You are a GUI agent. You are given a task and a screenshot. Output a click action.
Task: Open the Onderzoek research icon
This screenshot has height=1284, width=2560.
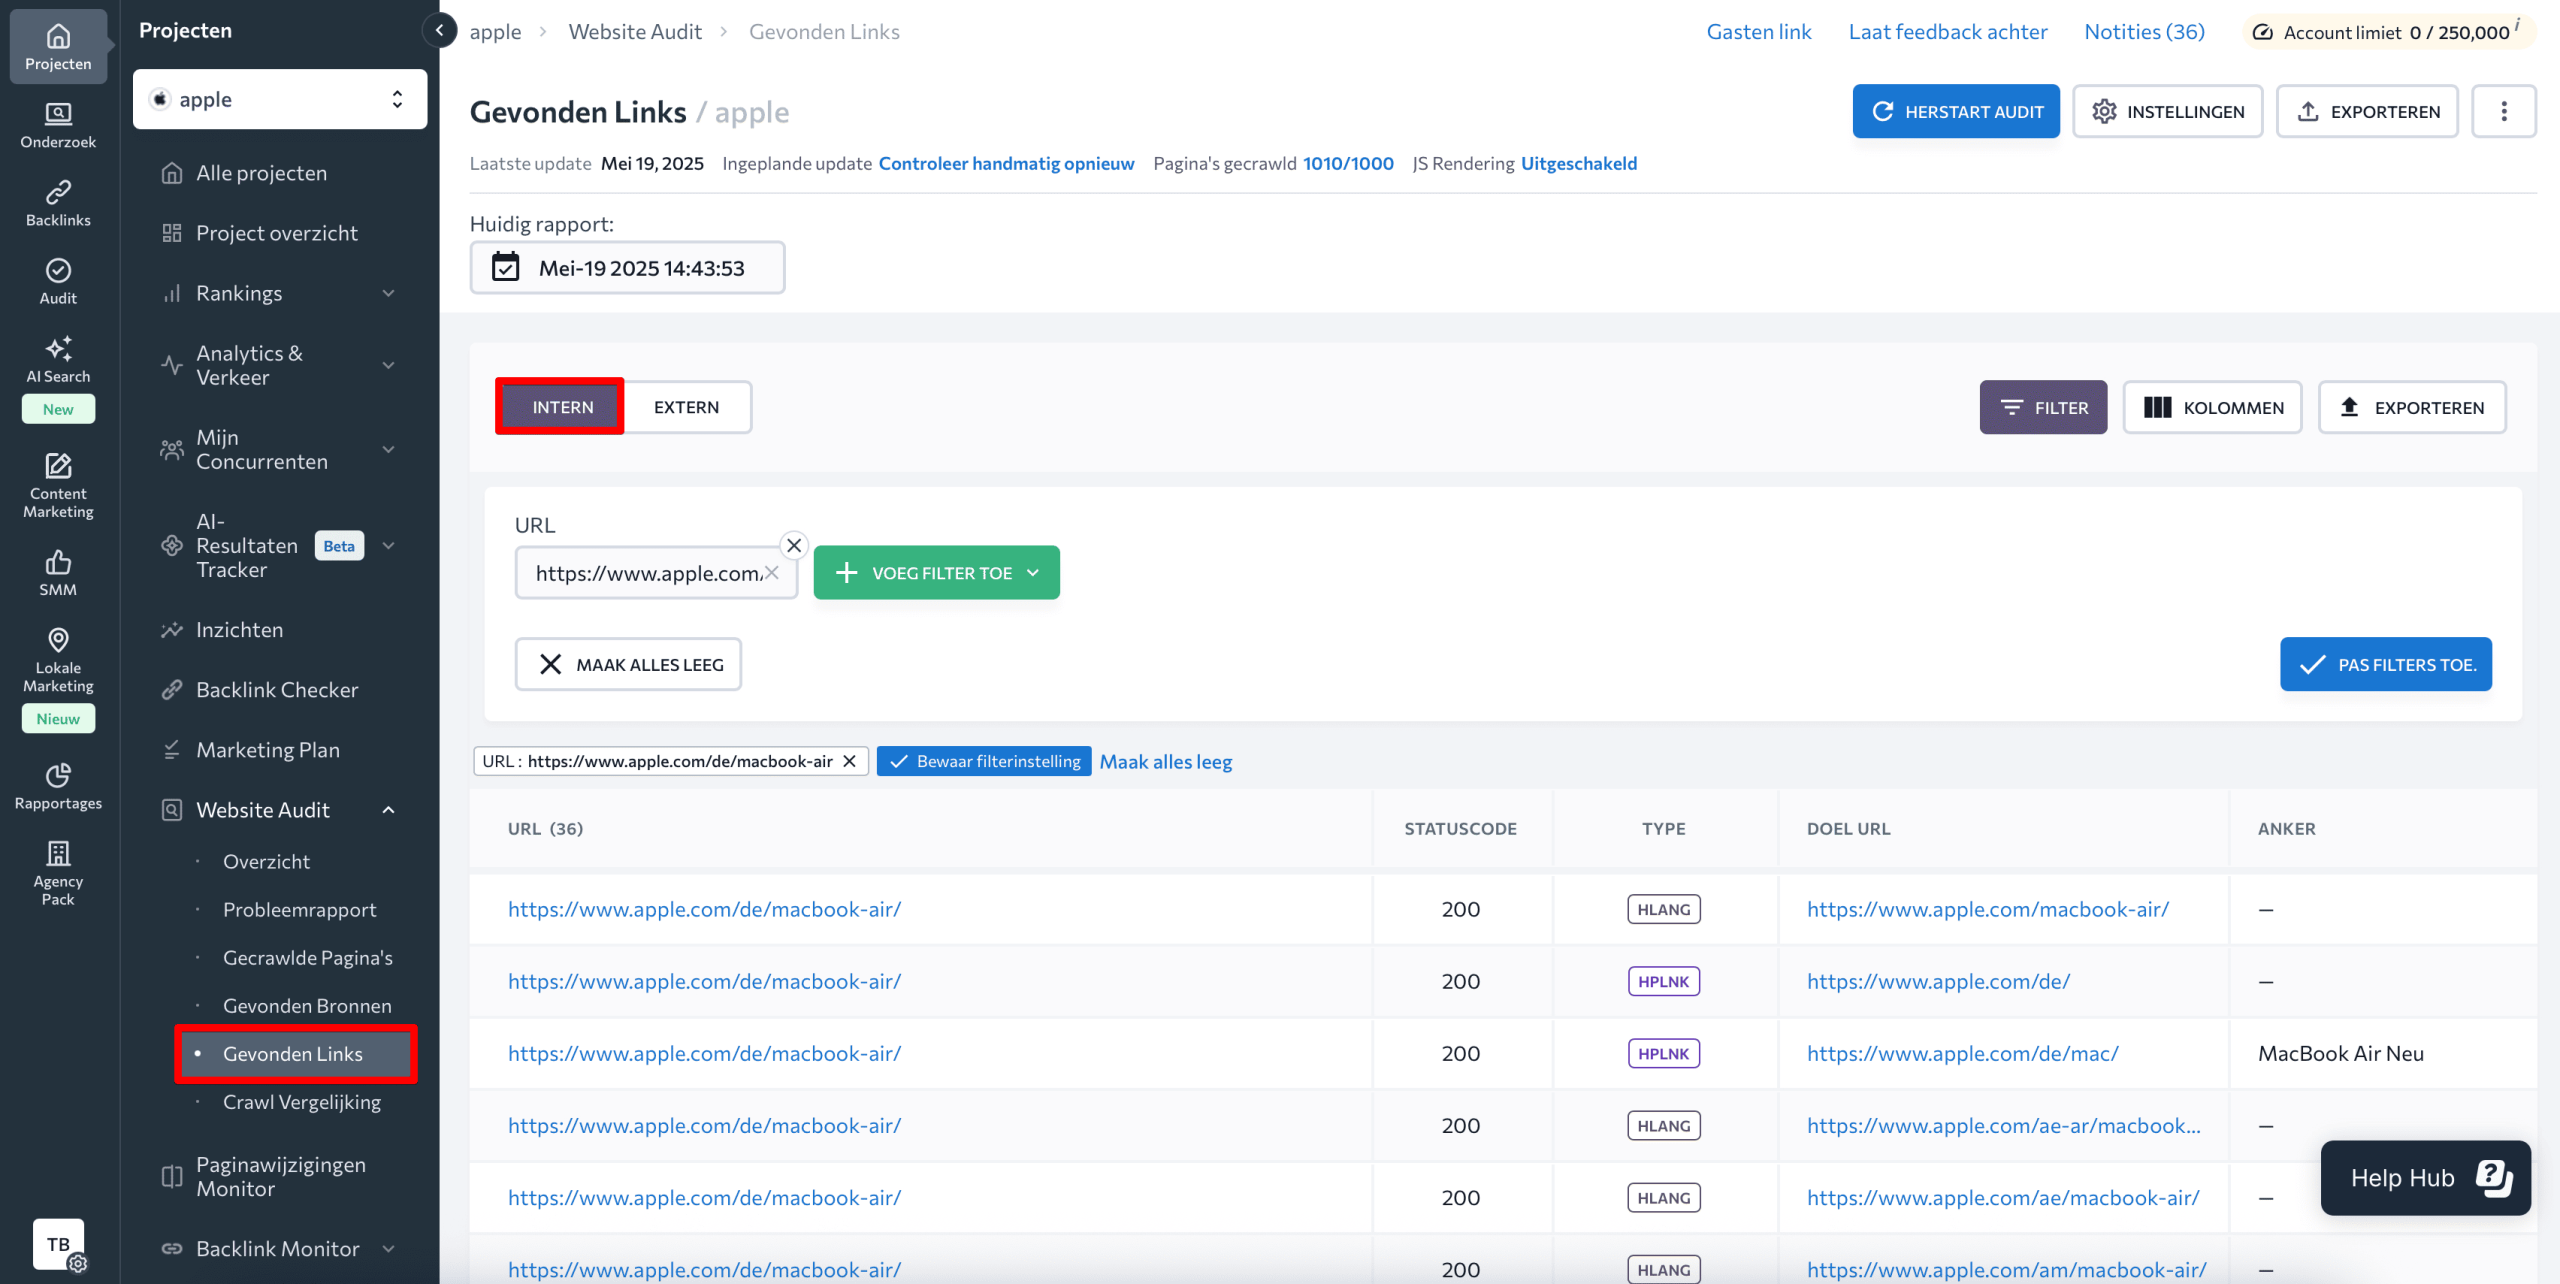58,125
